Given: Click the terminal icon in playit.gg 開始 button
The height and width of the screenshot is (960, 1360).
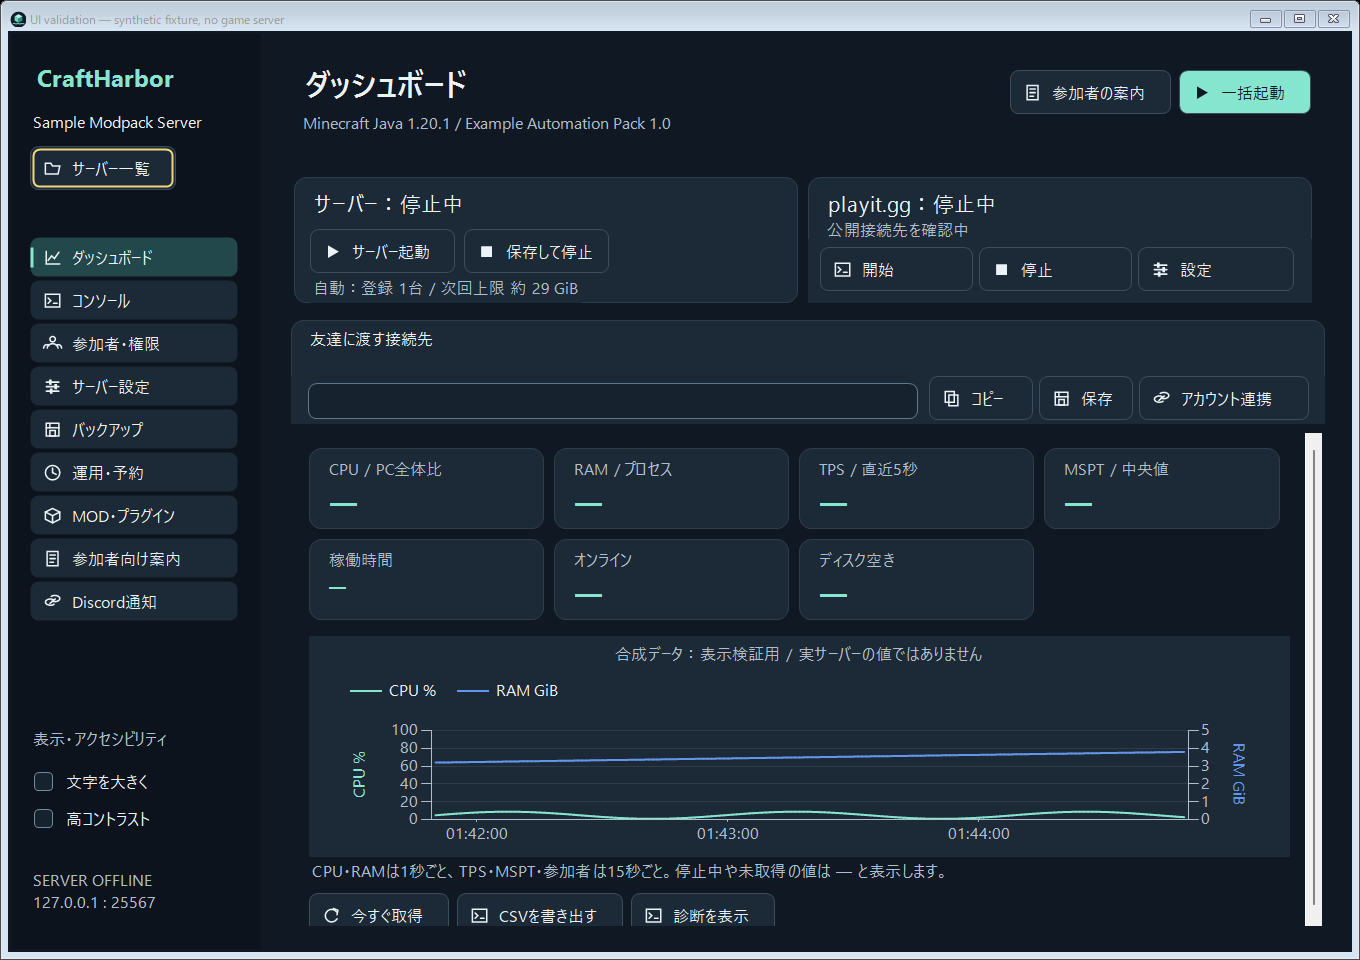Looking at the screenshot, I should pos(843,270).
